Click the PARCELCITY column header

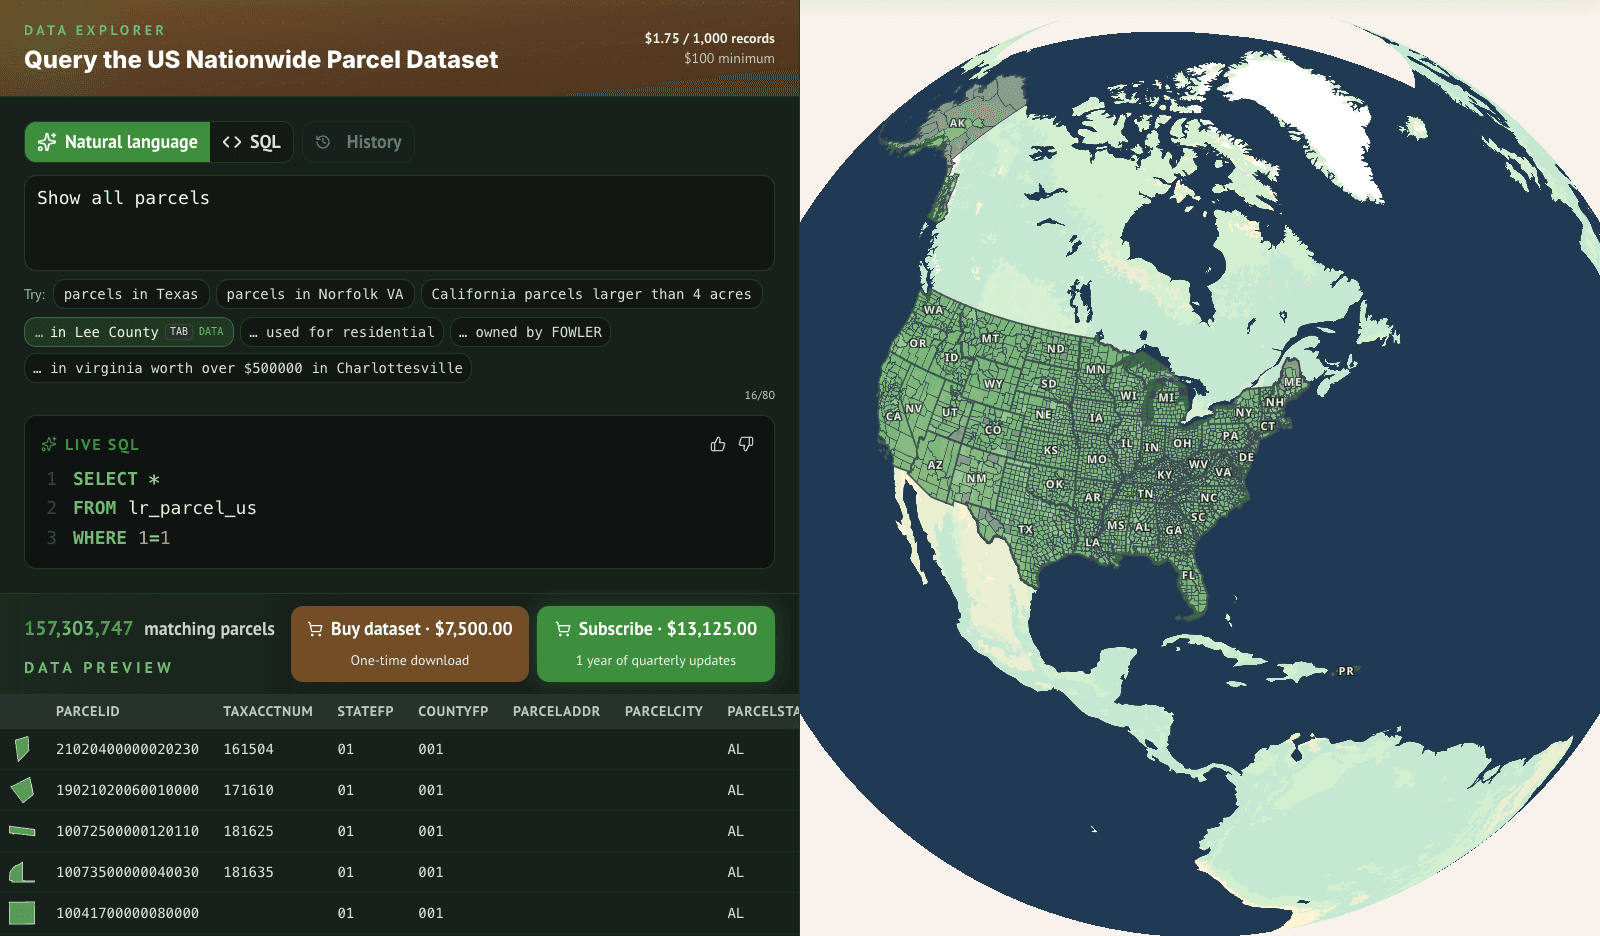click(664, 711)
